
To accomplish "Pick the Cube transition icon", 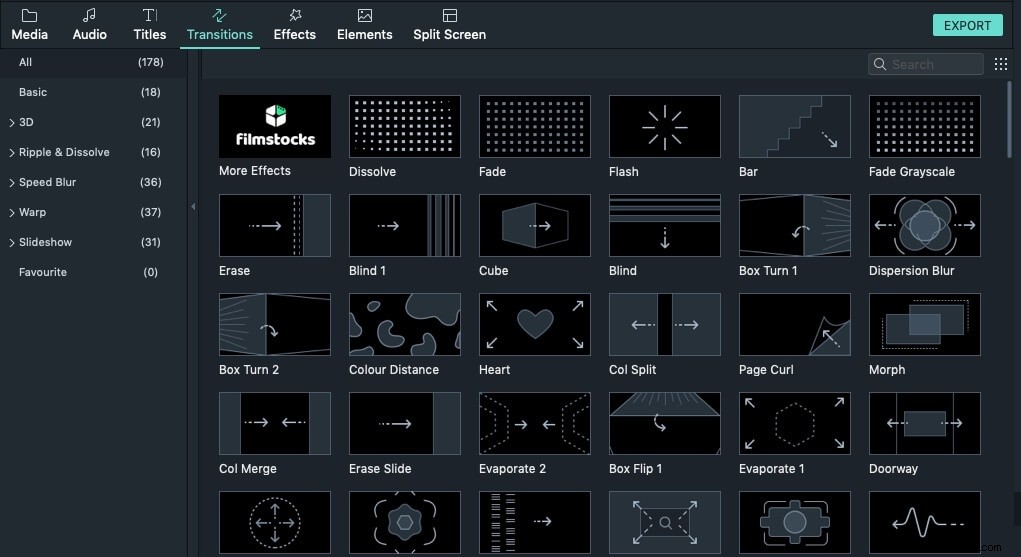I will pyautogui.click(x=535, y=225).
